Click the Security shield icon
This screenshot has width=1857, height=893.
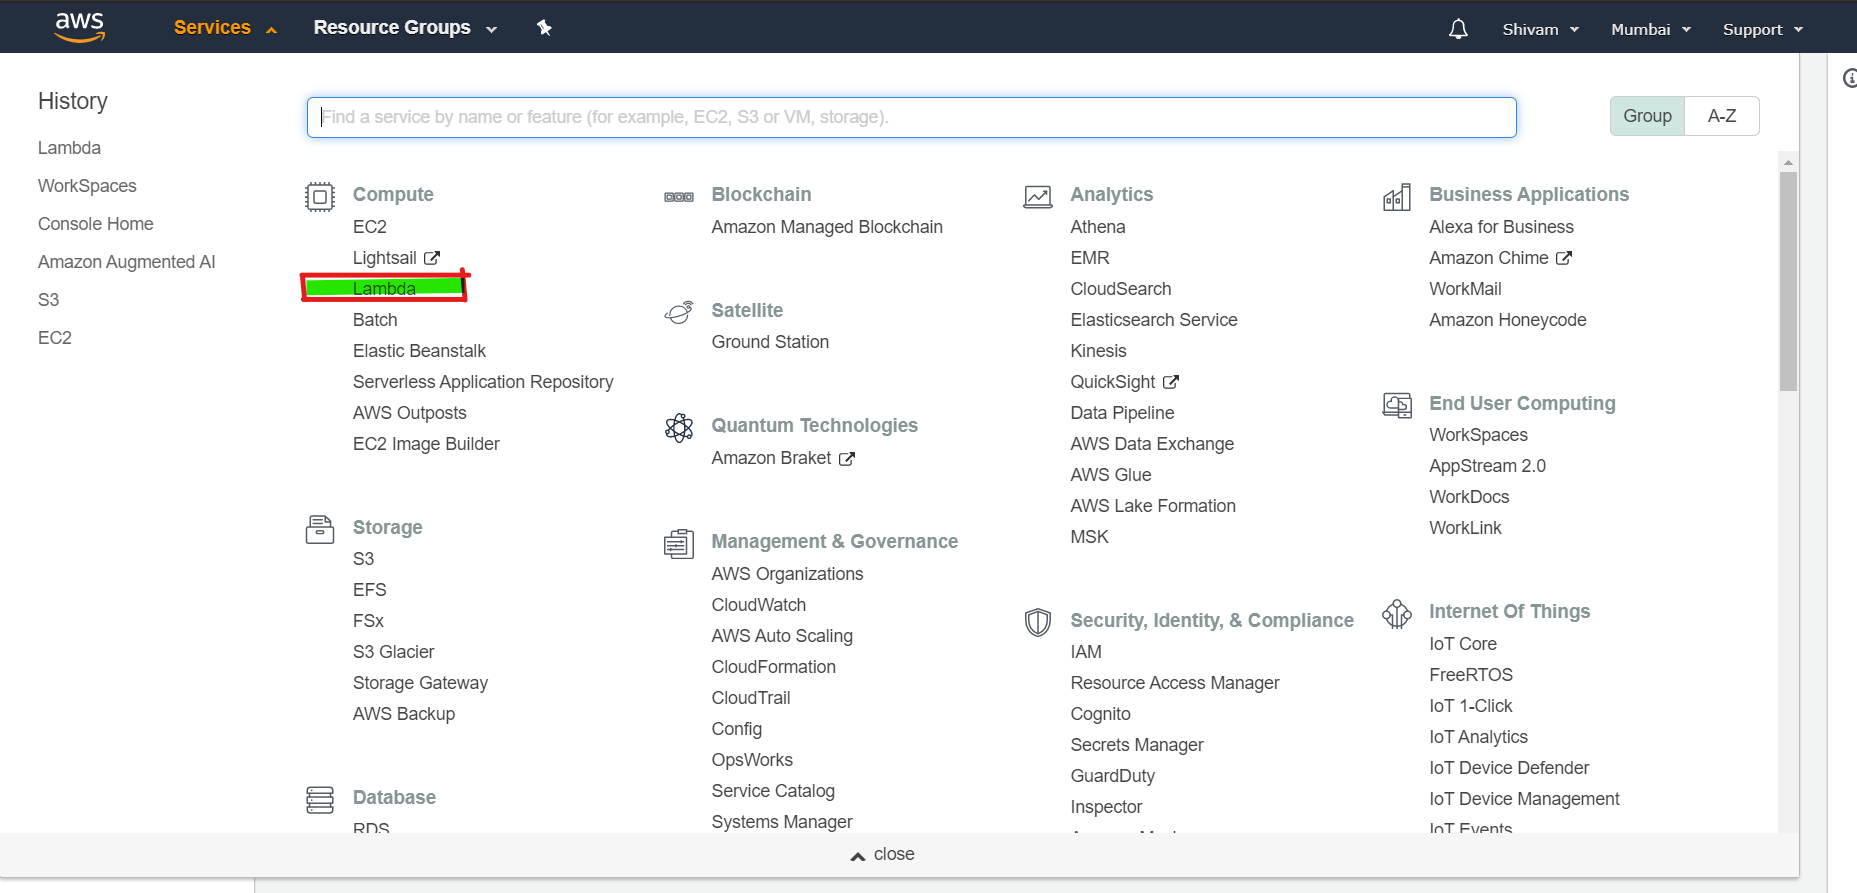pos(1038,622)
